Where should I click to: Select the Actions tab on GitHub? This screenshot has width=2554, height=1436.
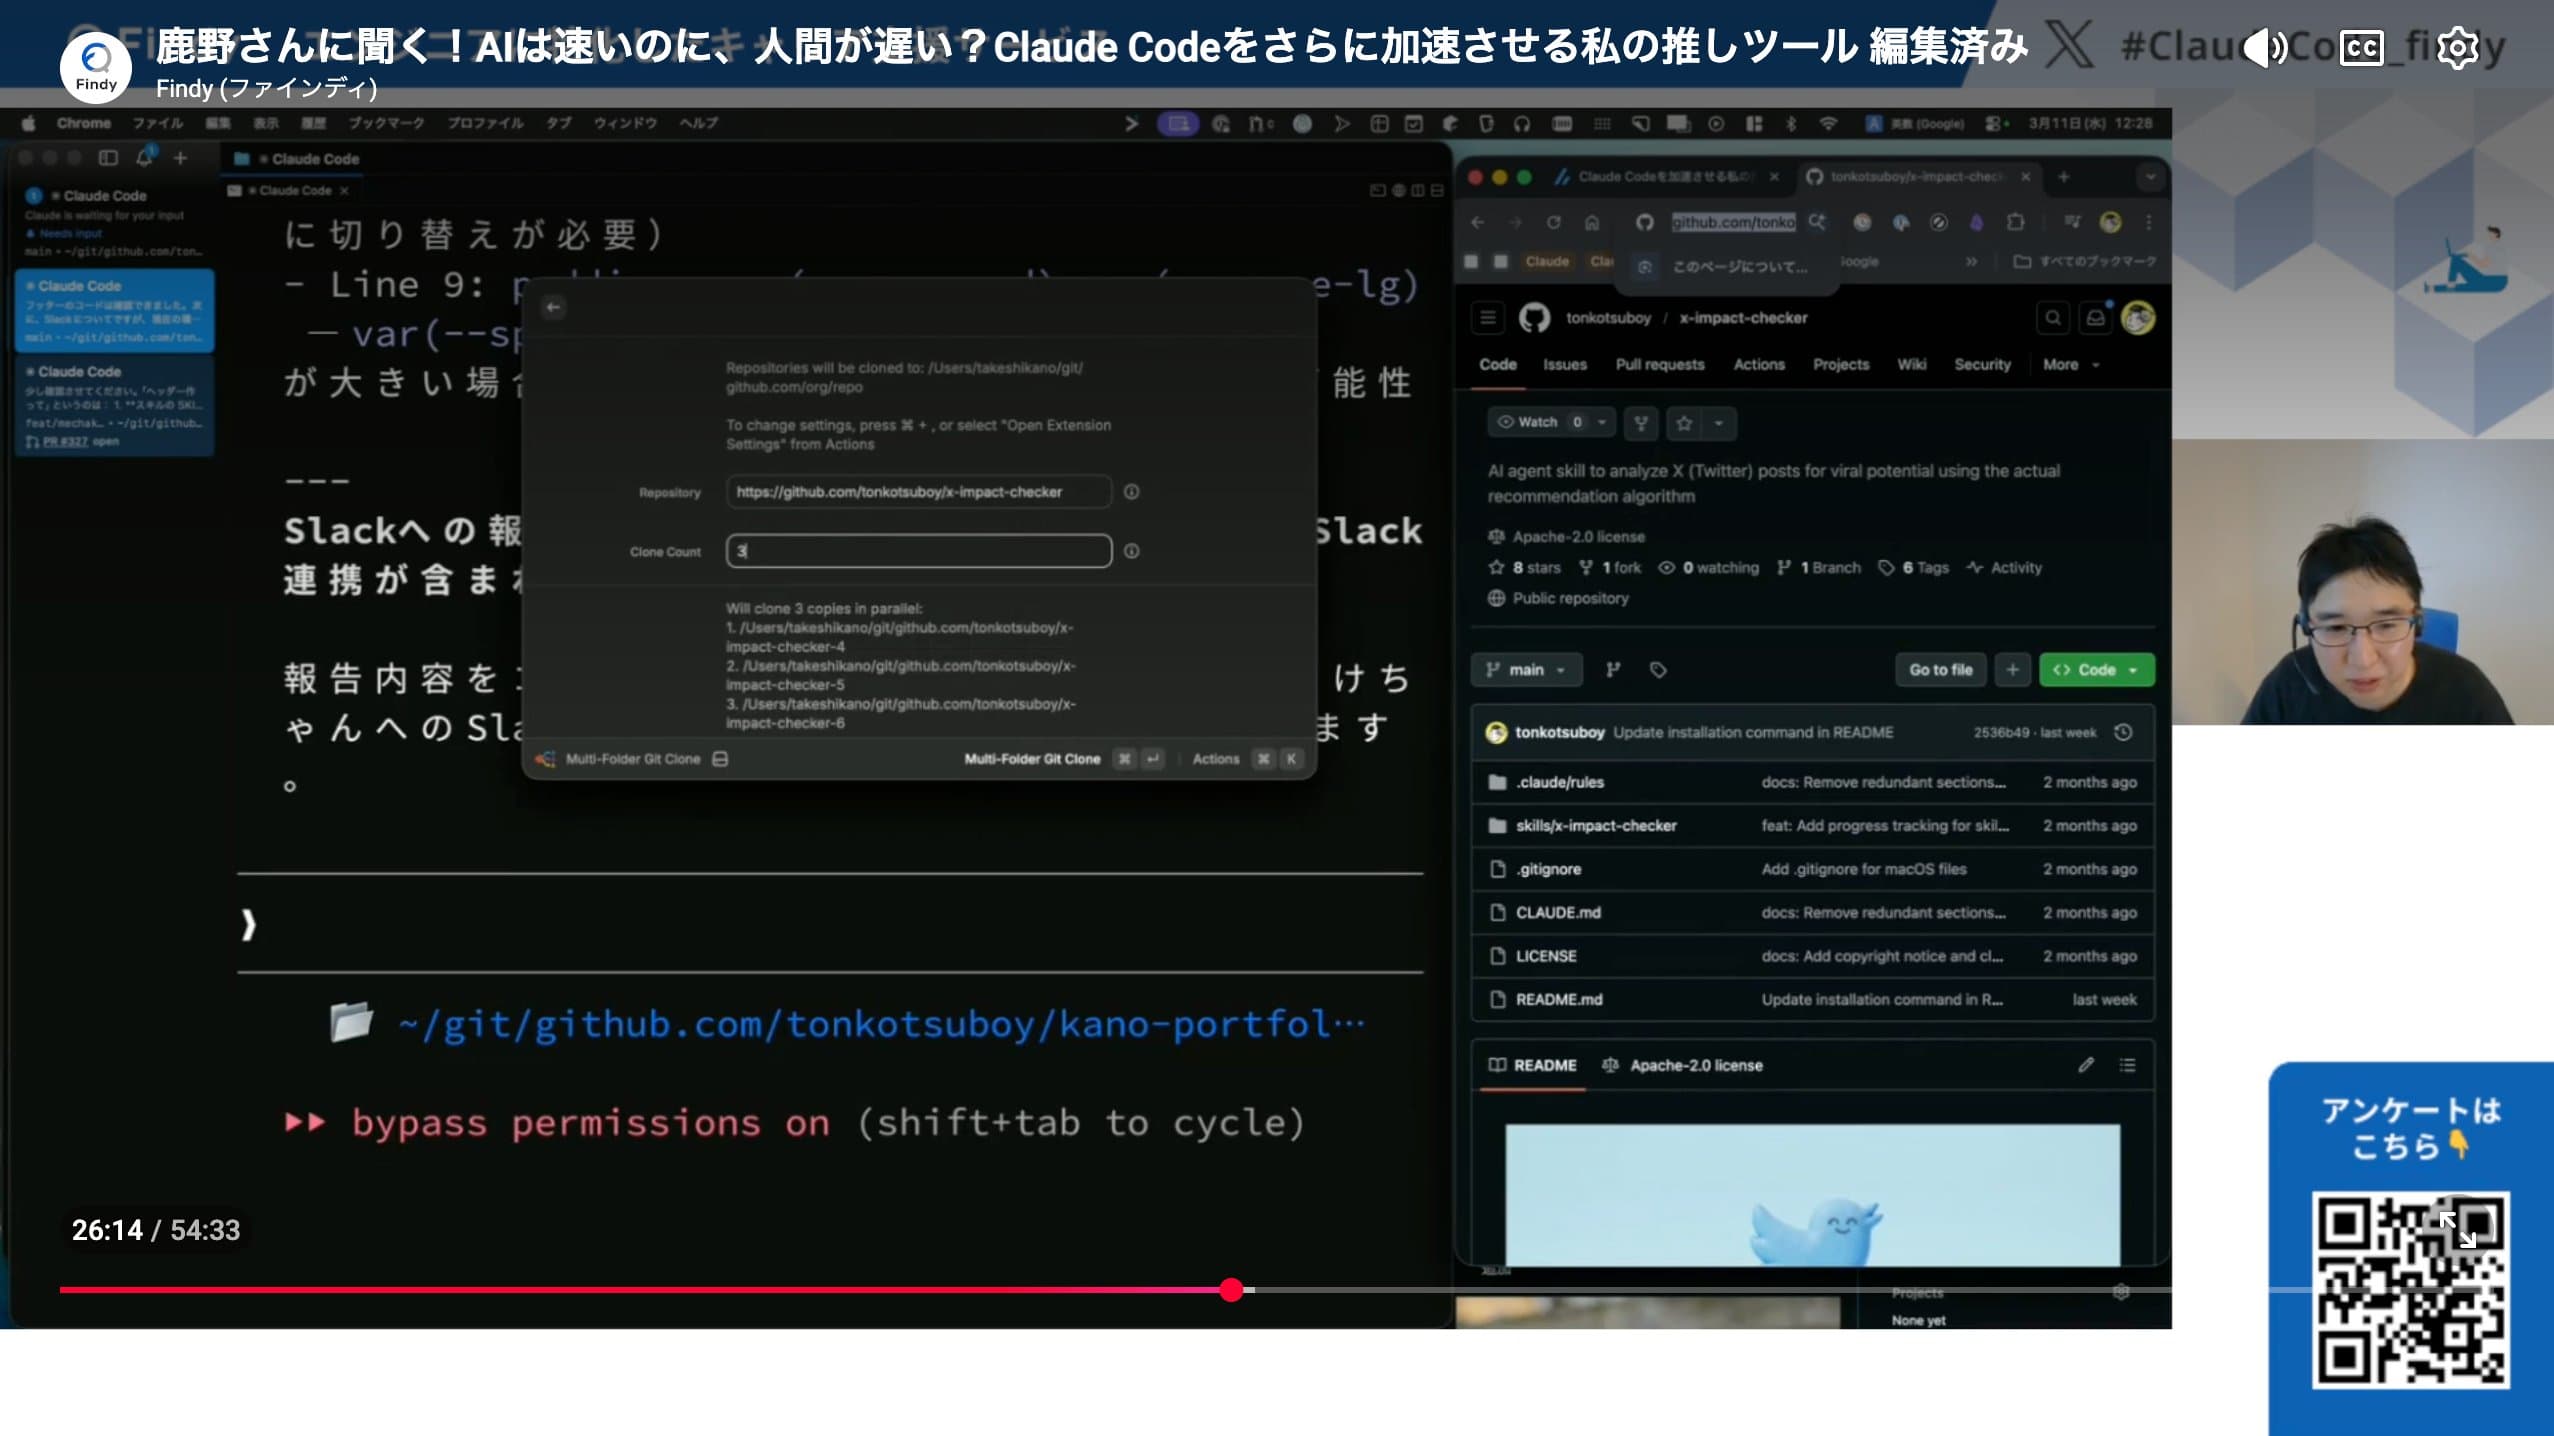(1757, 364)
